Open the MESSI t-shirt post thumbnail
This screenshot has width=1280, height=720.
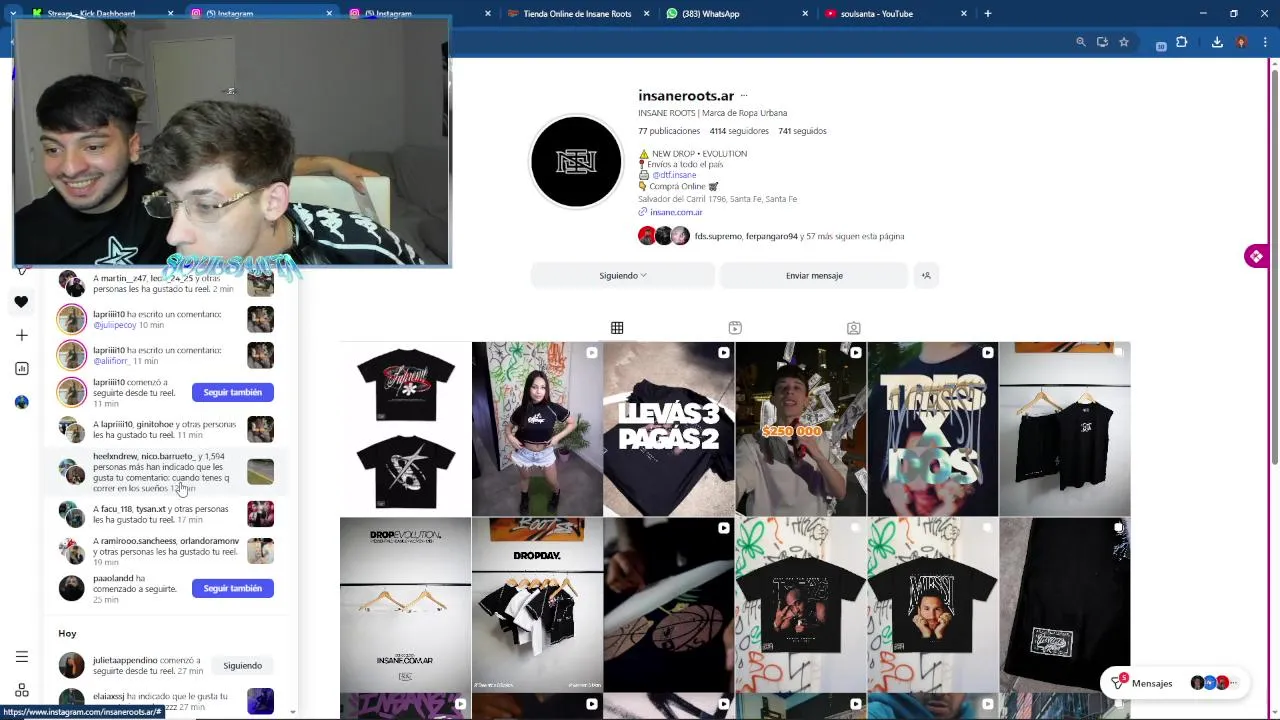(933, 605)
